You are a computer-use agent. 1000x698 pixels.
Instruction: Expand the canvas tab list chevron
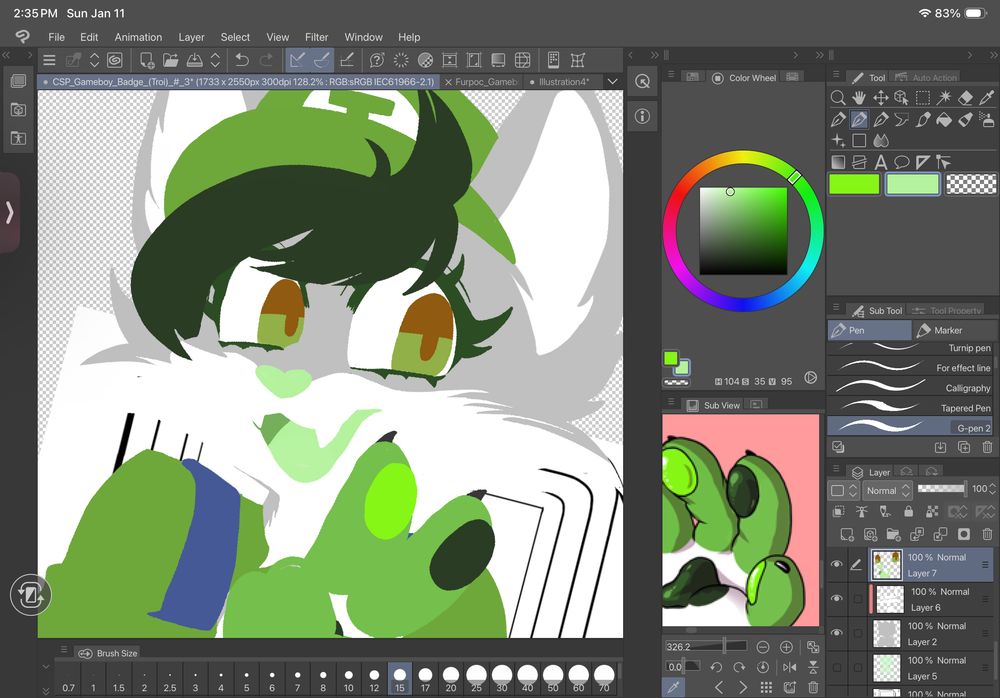point(613,82)
